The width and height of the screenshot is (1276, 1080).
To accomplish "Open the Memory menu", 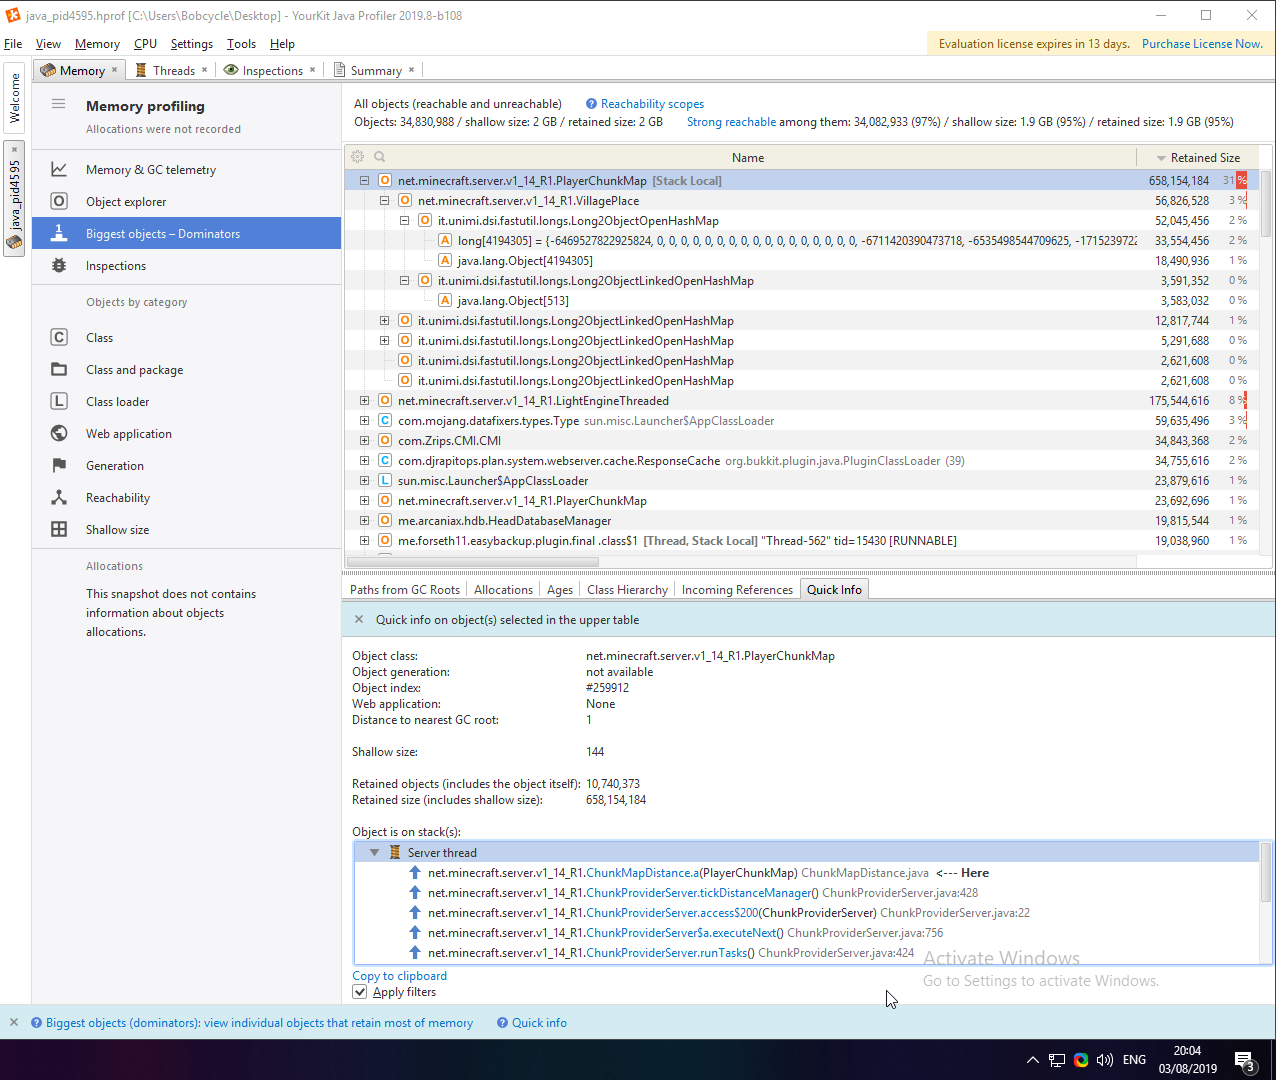I will tap(97, 44).
